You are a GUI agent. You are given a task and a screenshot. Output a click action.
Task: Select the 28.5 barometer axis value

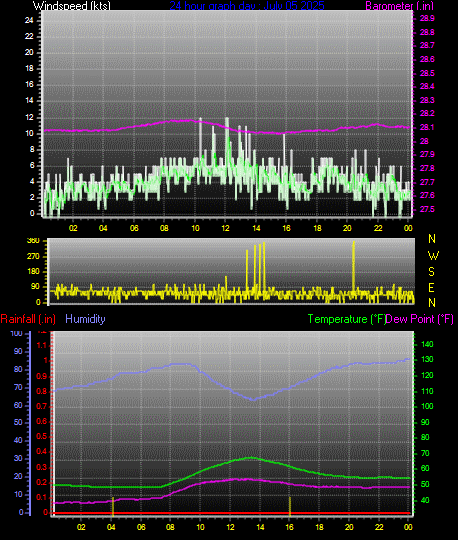pos(427,73)
